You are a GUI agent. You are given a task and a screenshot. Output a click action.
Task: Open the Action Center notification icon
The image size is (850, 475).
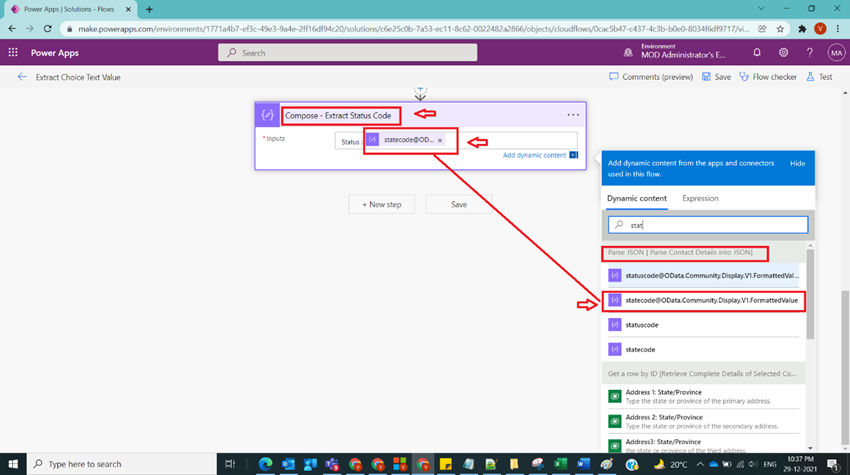[833, 464]
